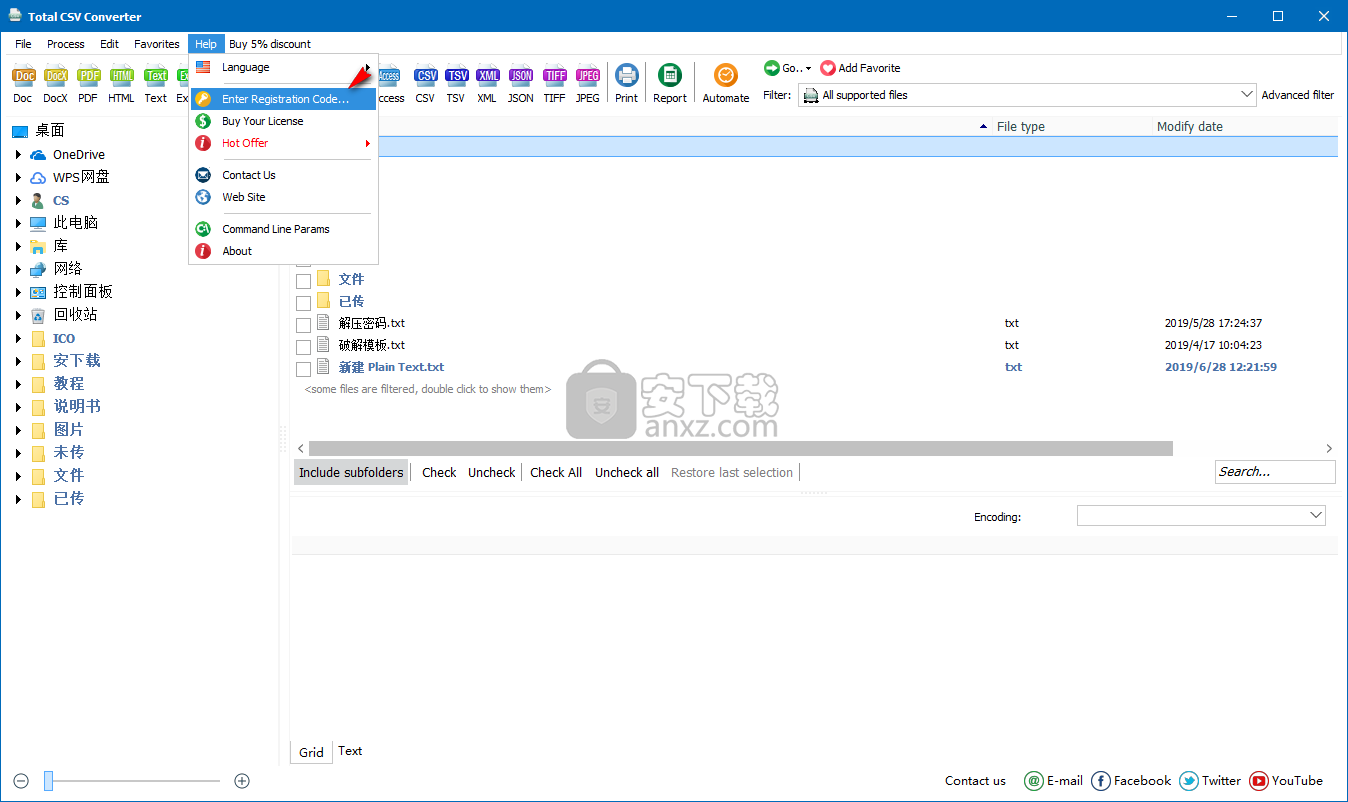Switch to the Text tab
The width and height of the screenshot is (1348, 802).
click(x=350, y=751)
